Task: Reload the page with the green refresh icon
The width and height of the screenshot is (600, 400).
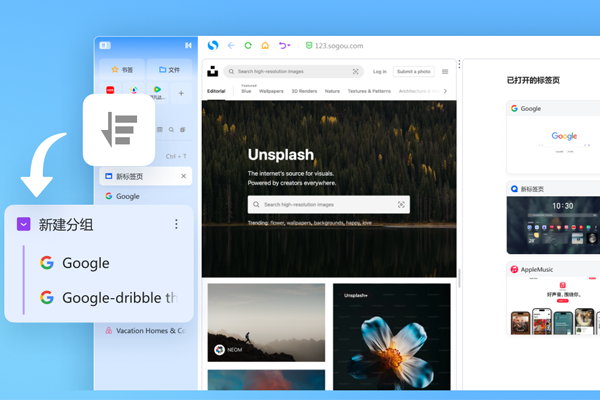Action: coord(248,45)
